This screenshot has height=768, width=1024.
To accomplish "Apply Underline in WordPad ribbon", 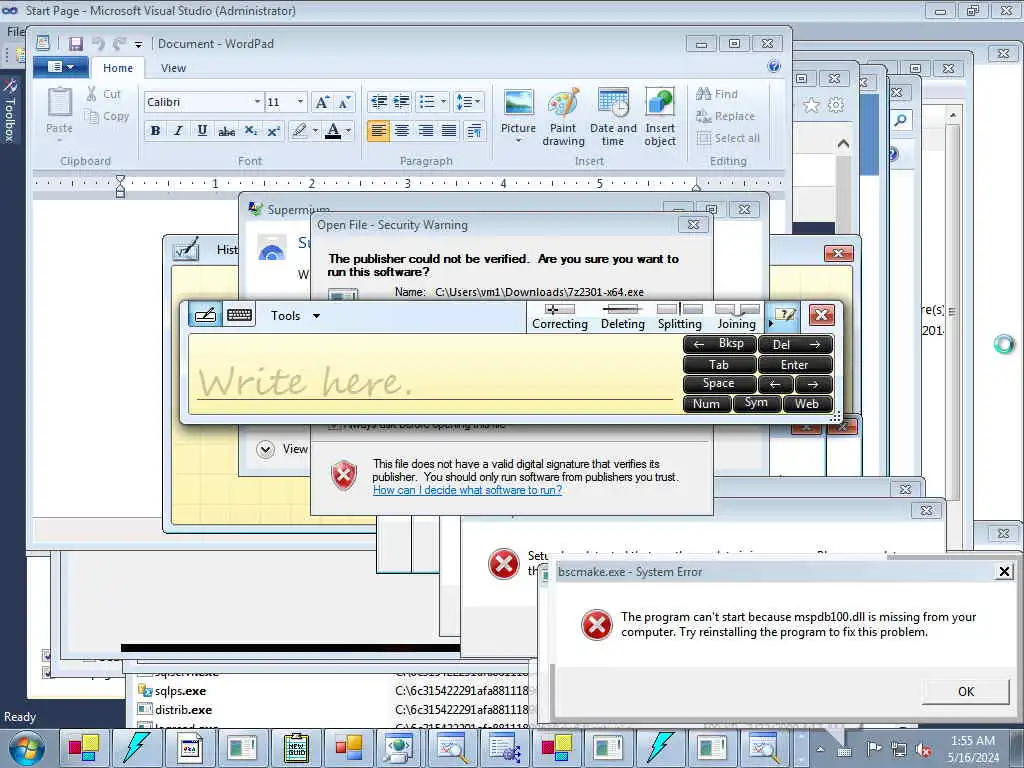I will point(202,131).
